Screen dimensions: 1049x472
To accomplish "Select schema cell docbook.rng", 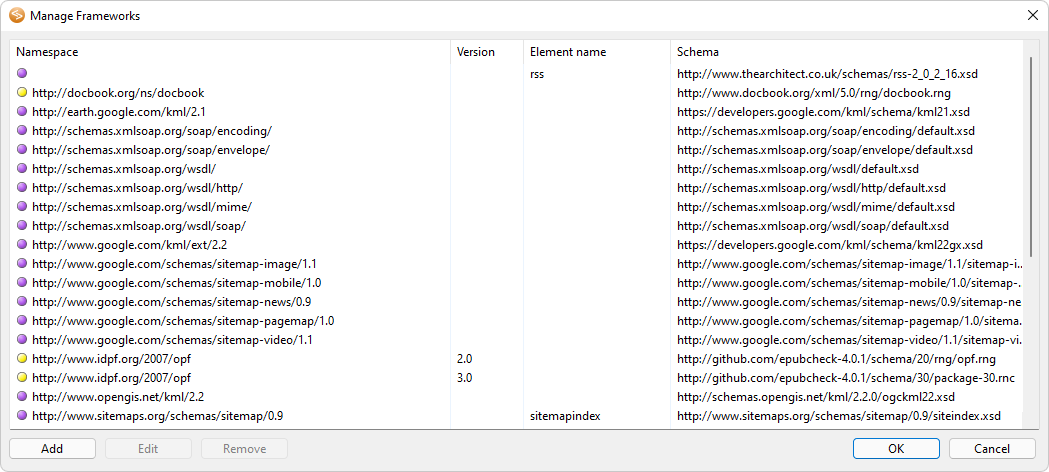I will [x=814, y=93].
